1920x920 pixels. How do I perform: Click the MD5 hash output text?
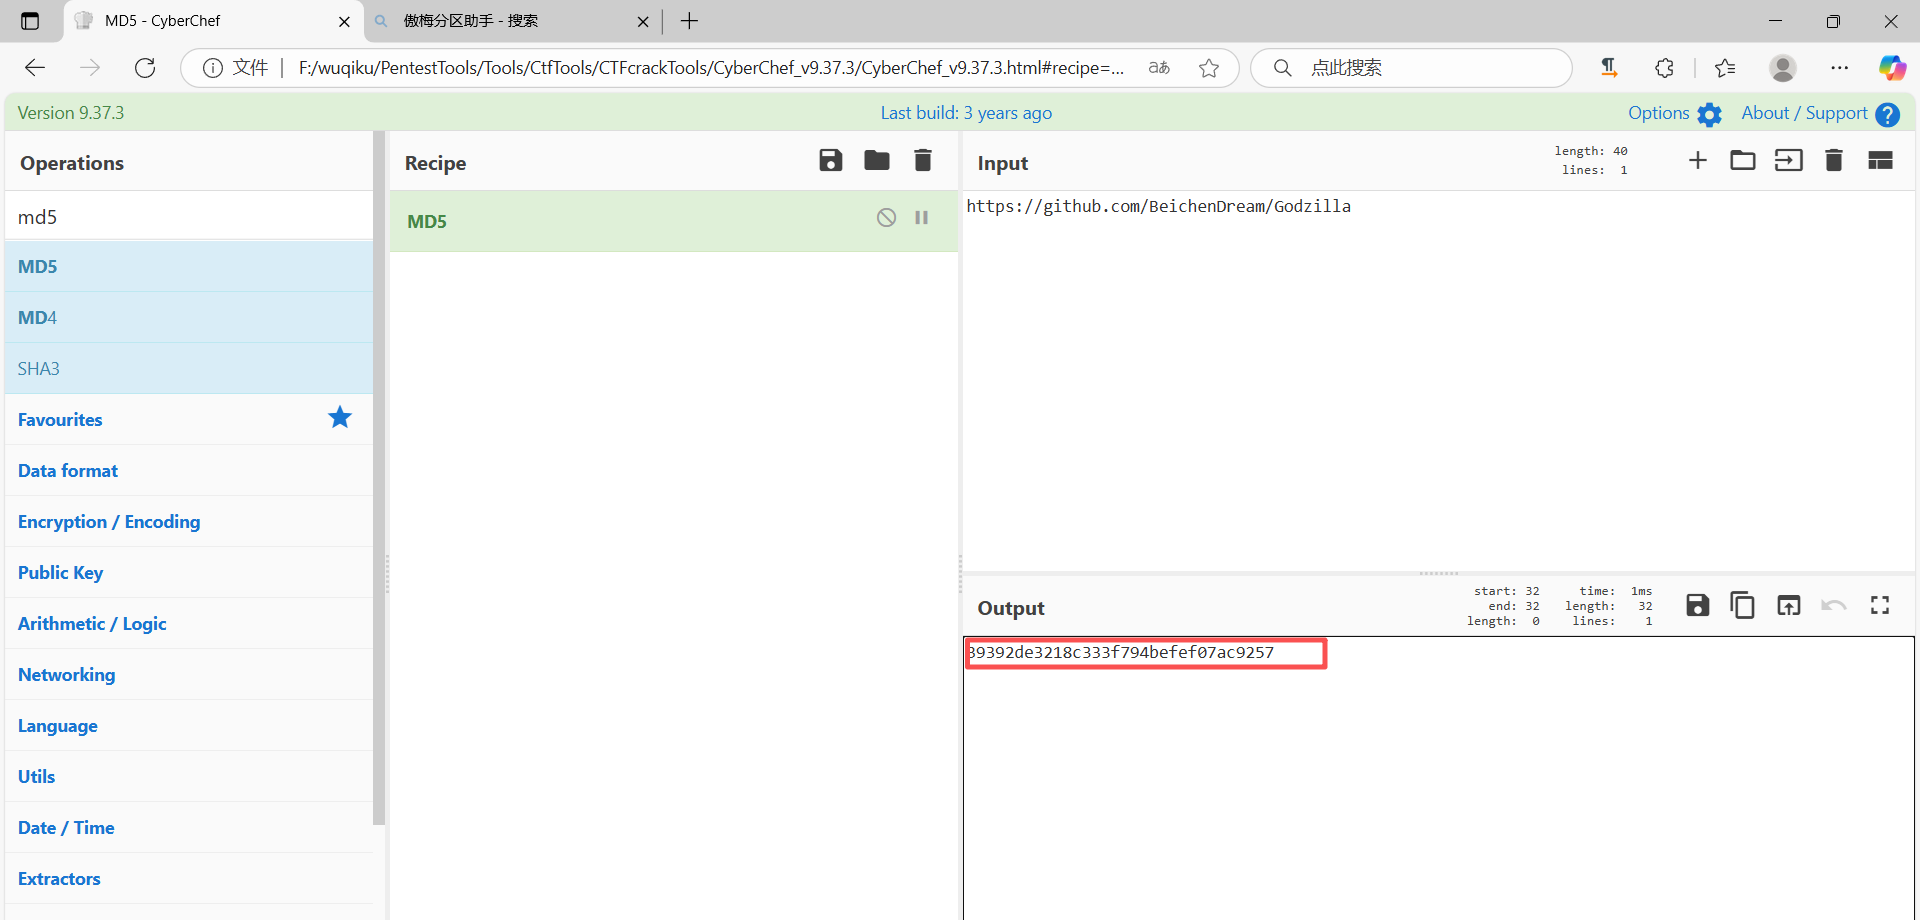[1121, 653]
